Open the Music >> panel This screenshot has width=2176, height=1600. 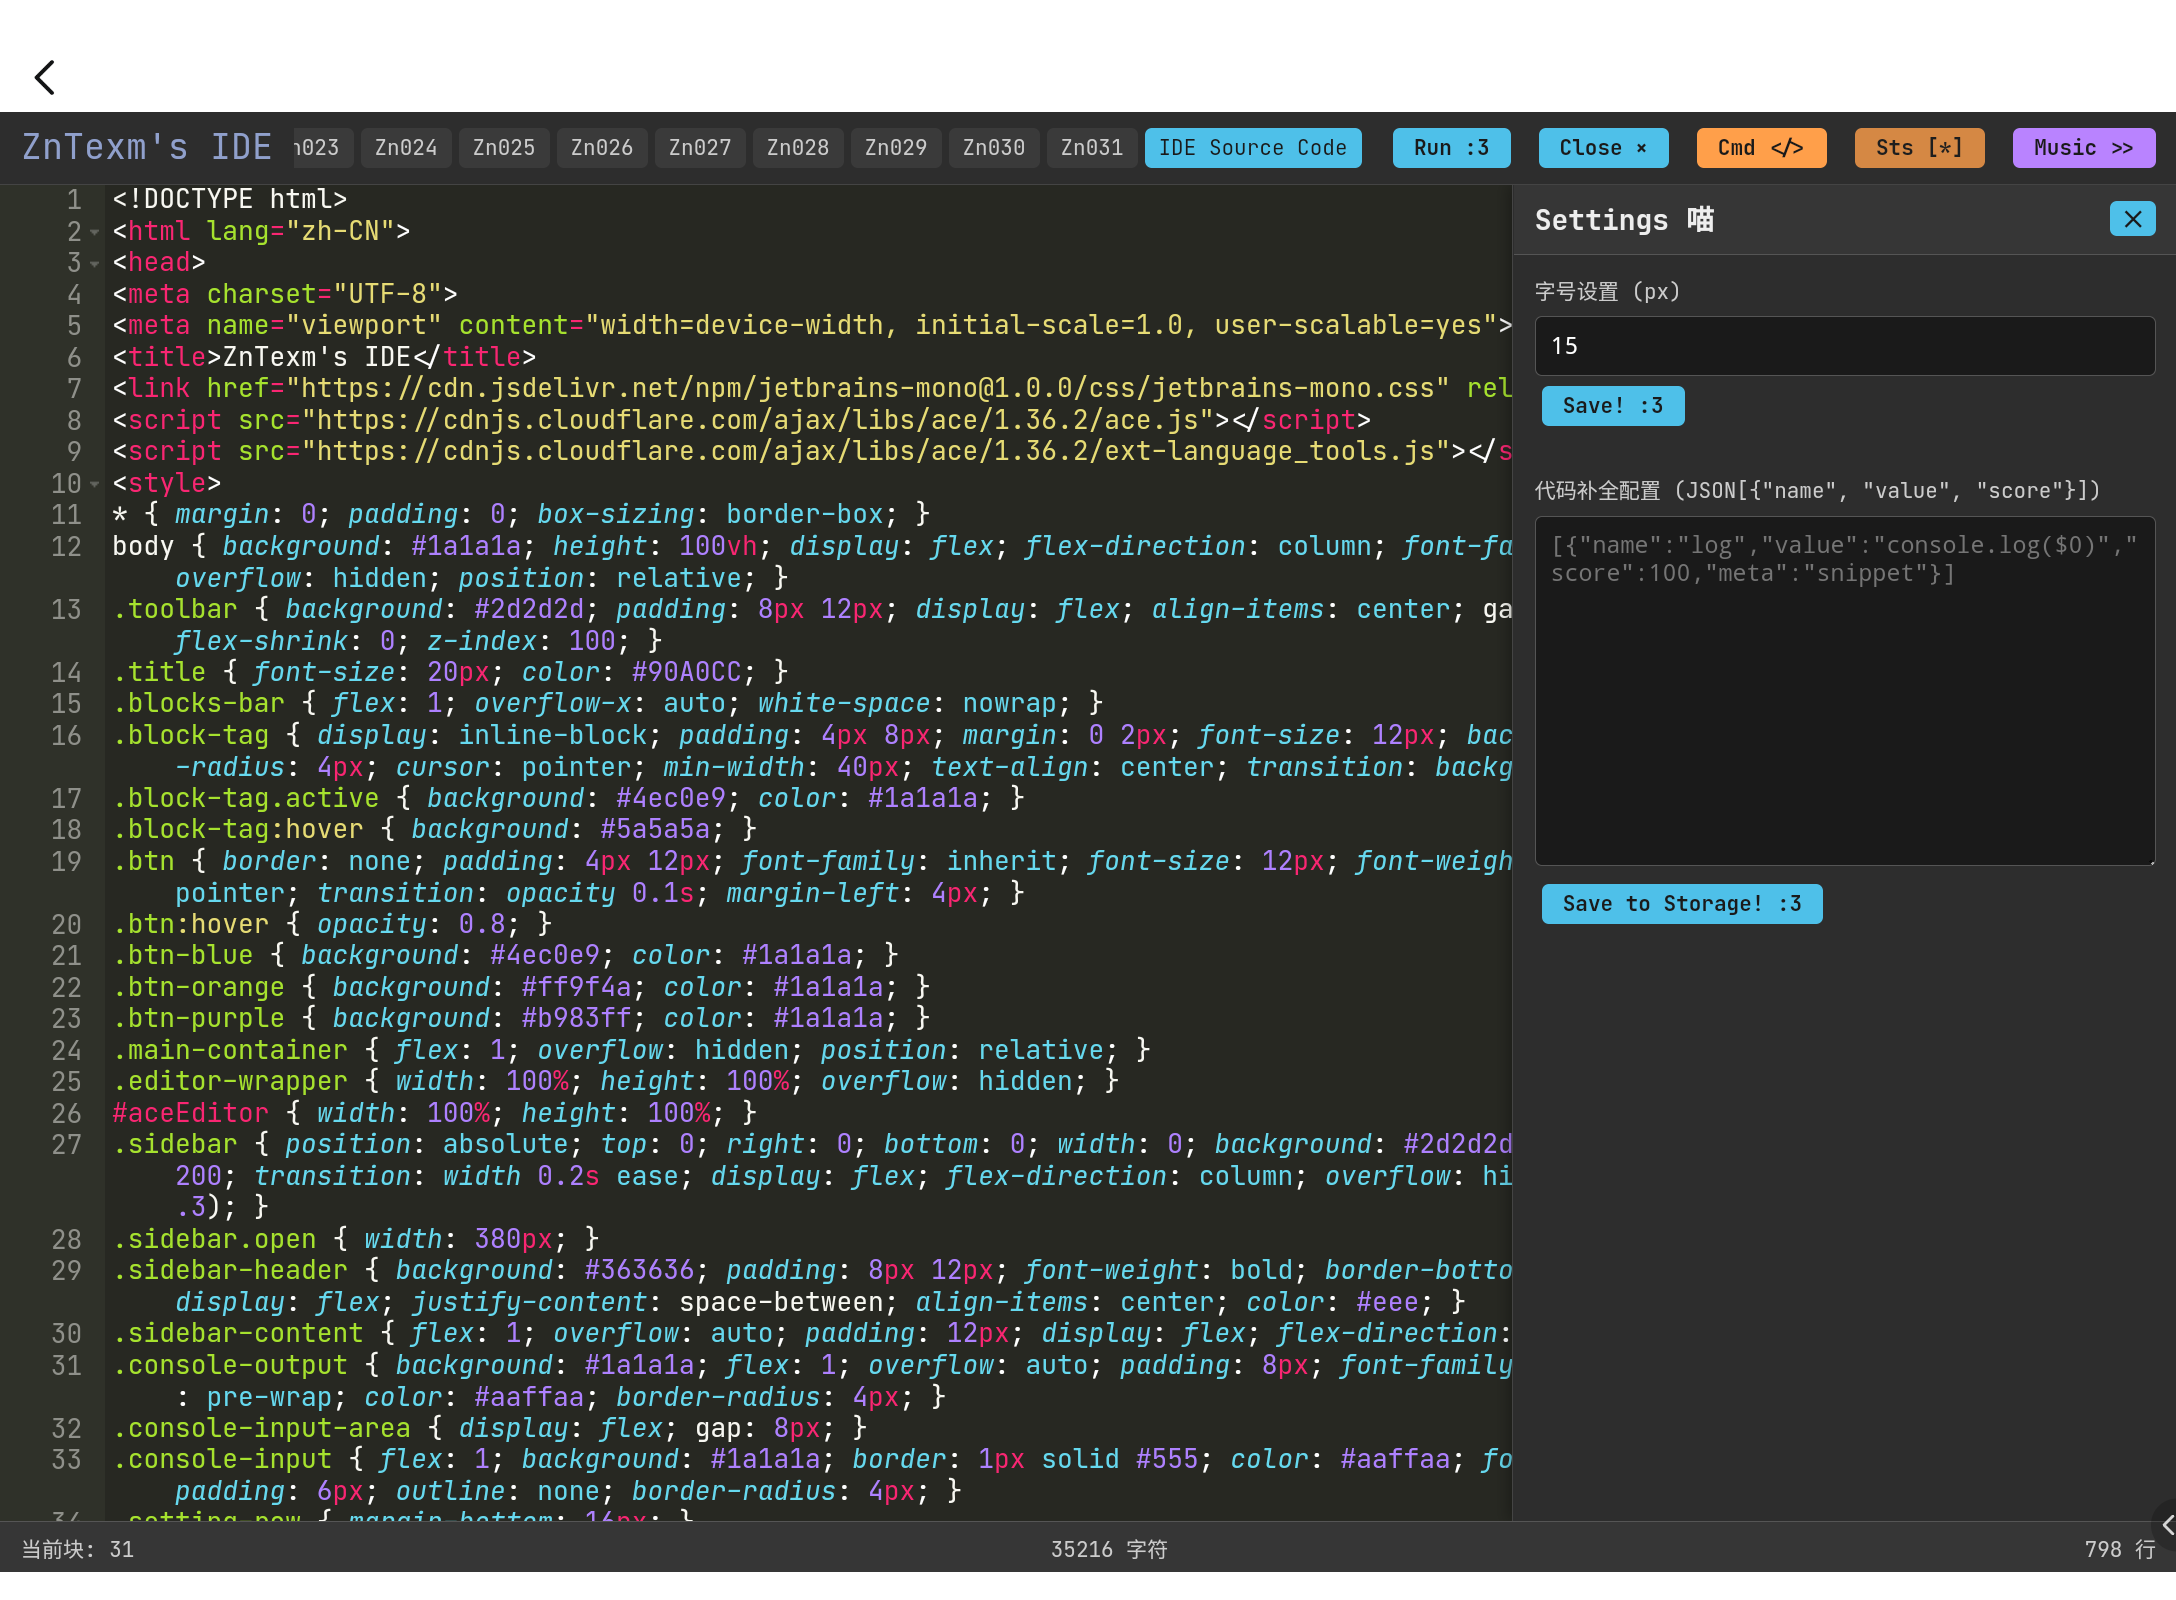[2084, 148]
